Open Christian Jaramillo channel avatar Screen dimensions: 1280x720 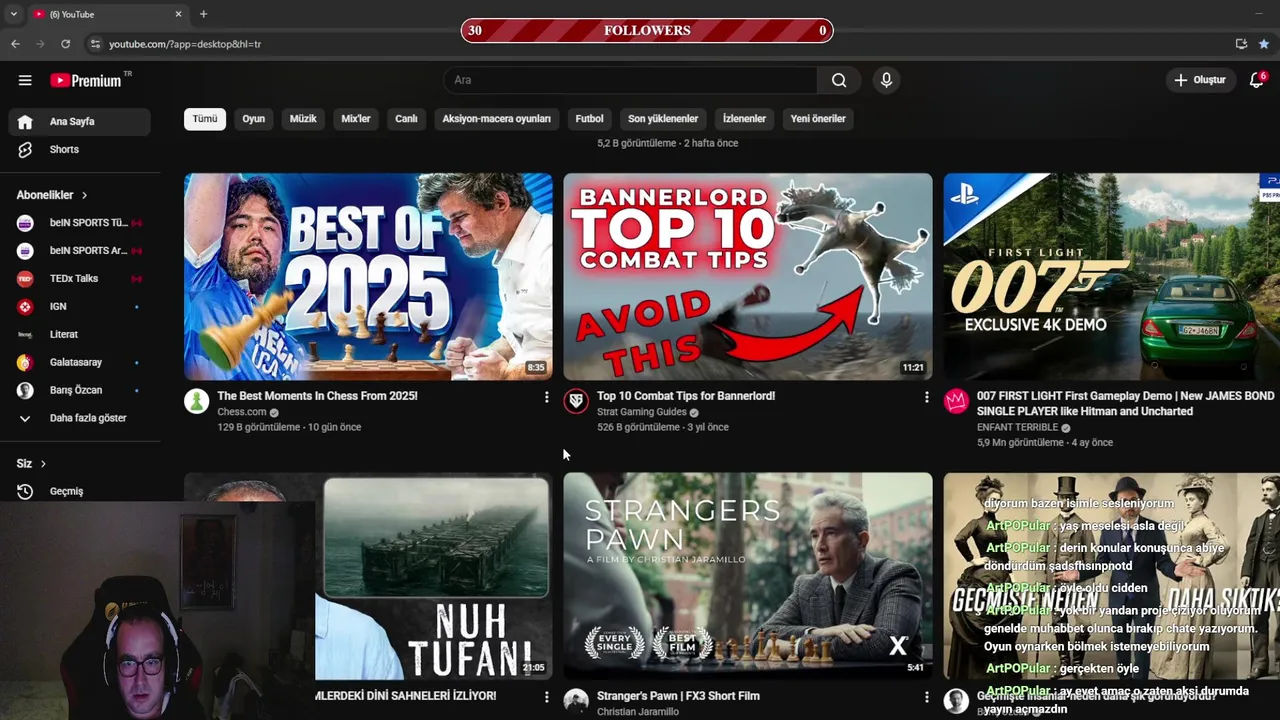pos(576,701)
